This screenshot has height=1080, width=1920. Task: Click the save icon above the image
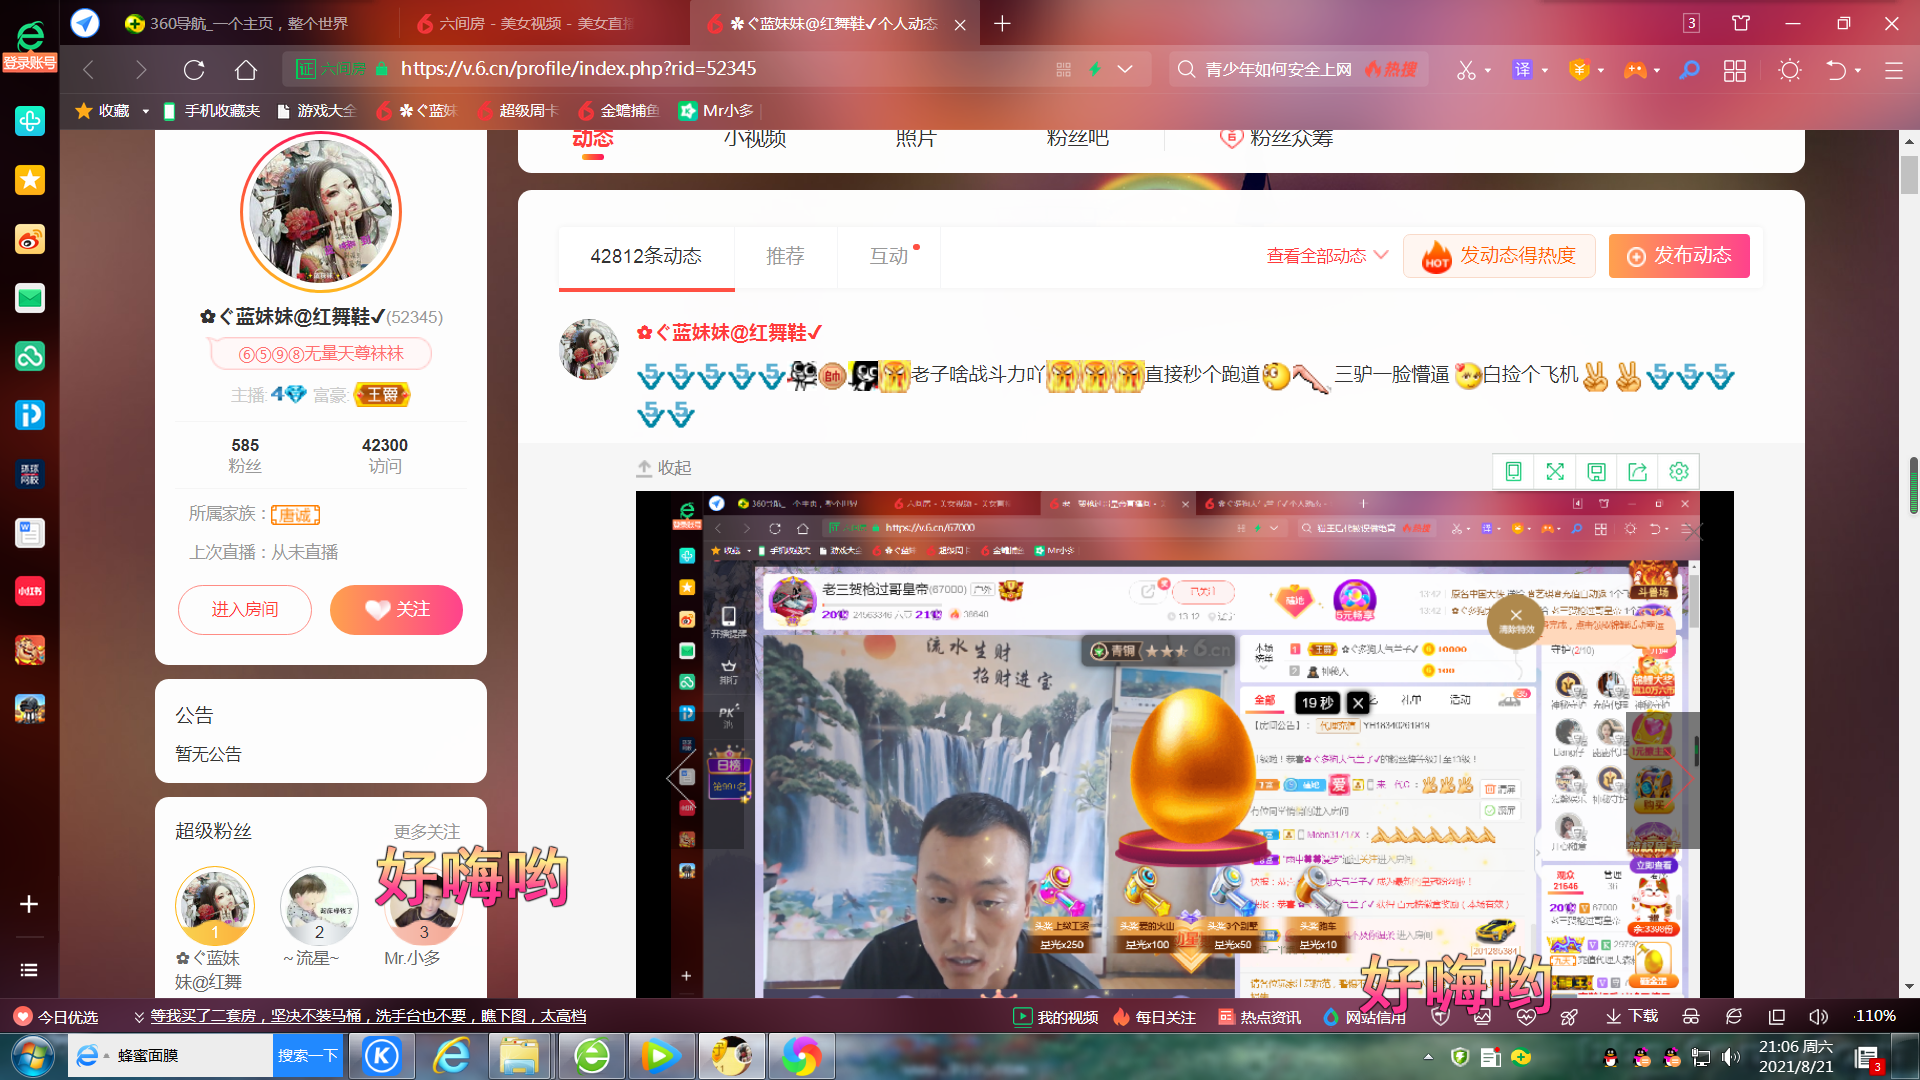(x=1596, y=472)
